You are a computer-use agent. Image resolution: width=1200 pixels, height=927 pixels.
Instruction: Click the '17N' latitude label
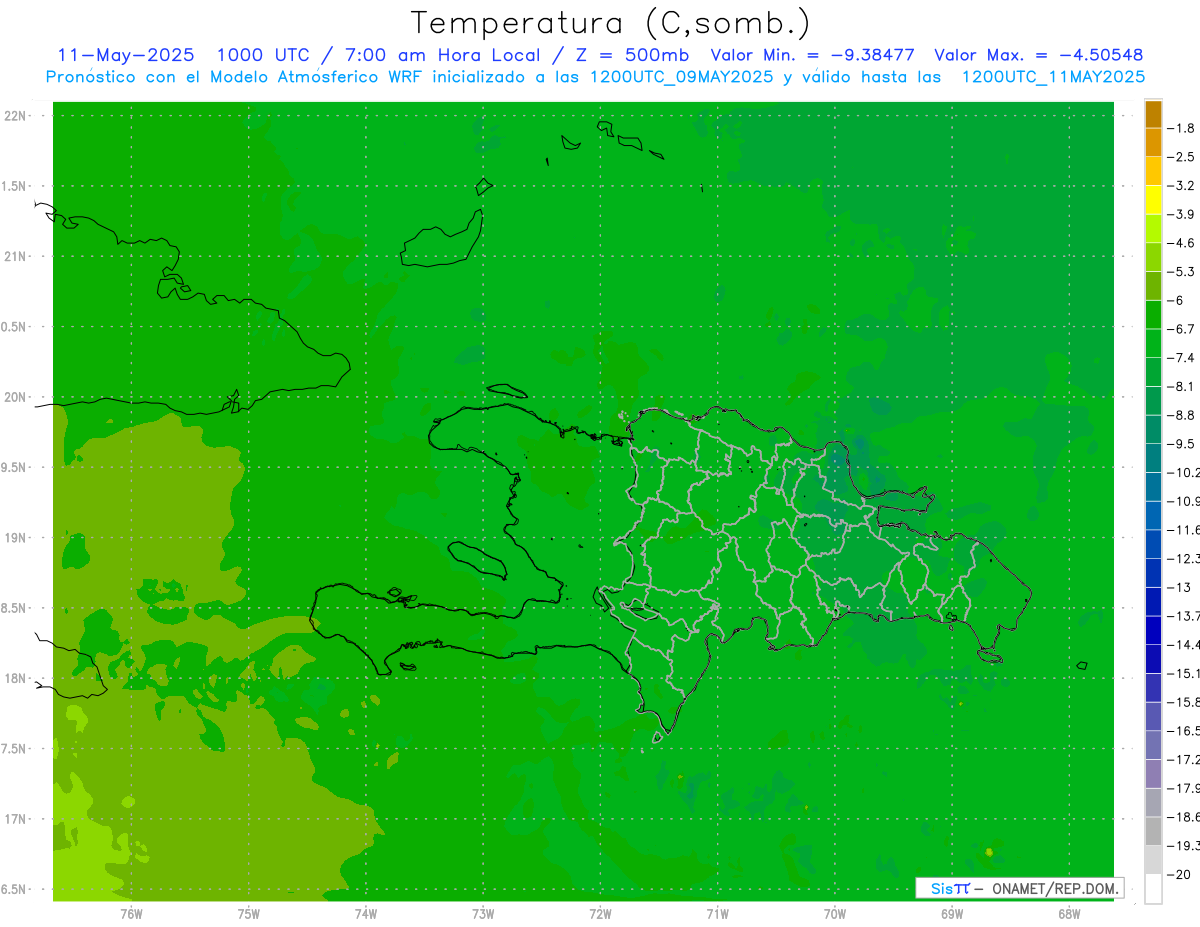[17, 819]
